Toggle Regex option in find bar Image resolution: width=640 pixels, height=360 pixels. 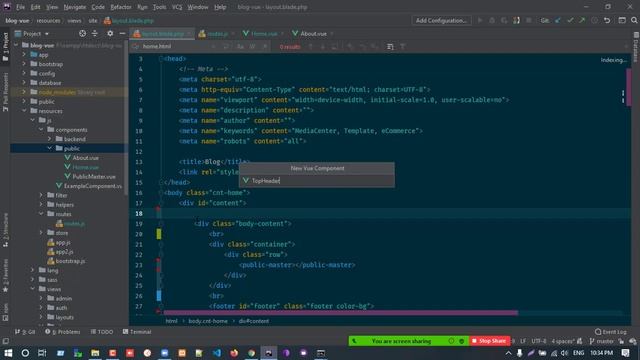tap(264, 47)
